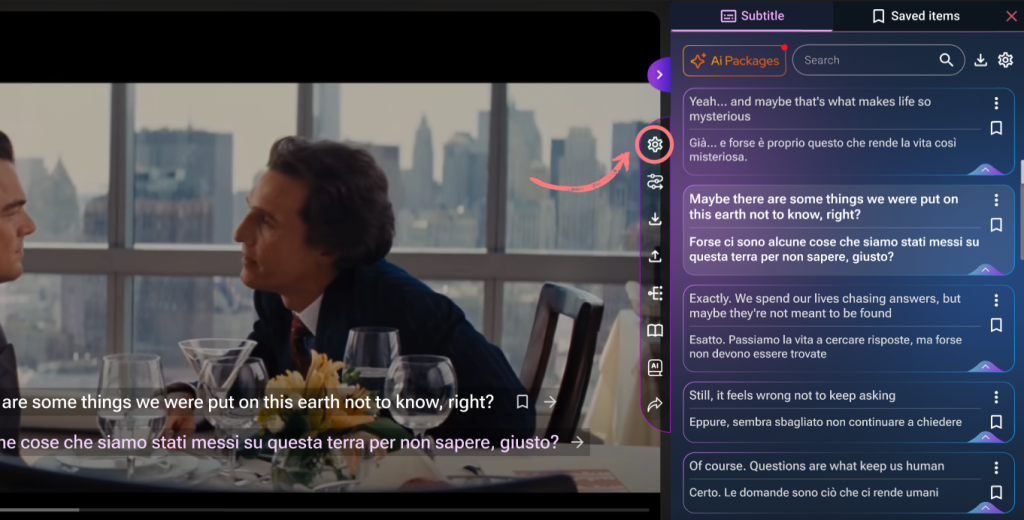
Task: Open the tree structure icon in vertical toolbar
Action: (655, 293)
